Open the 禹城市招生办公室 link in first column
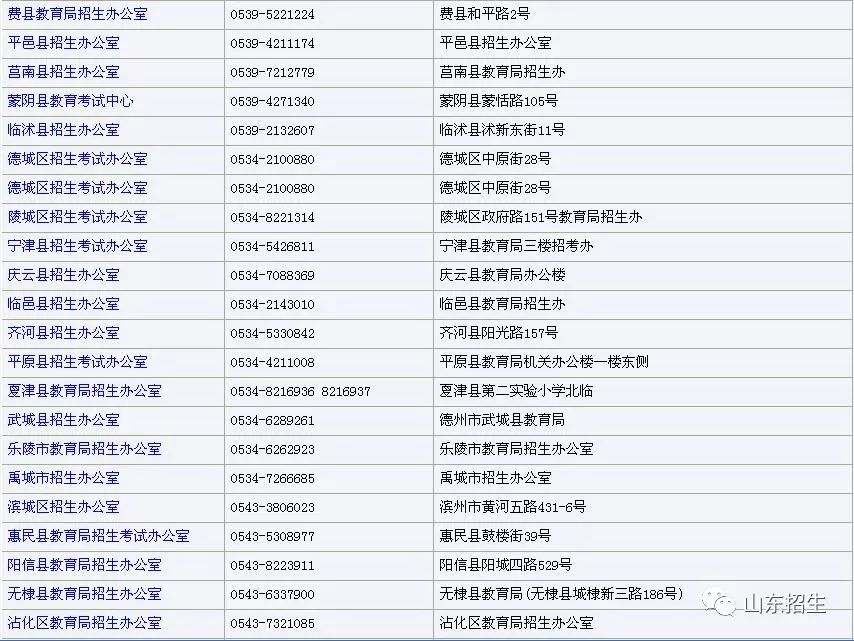854x641 pixels. [x=63, y=478]
